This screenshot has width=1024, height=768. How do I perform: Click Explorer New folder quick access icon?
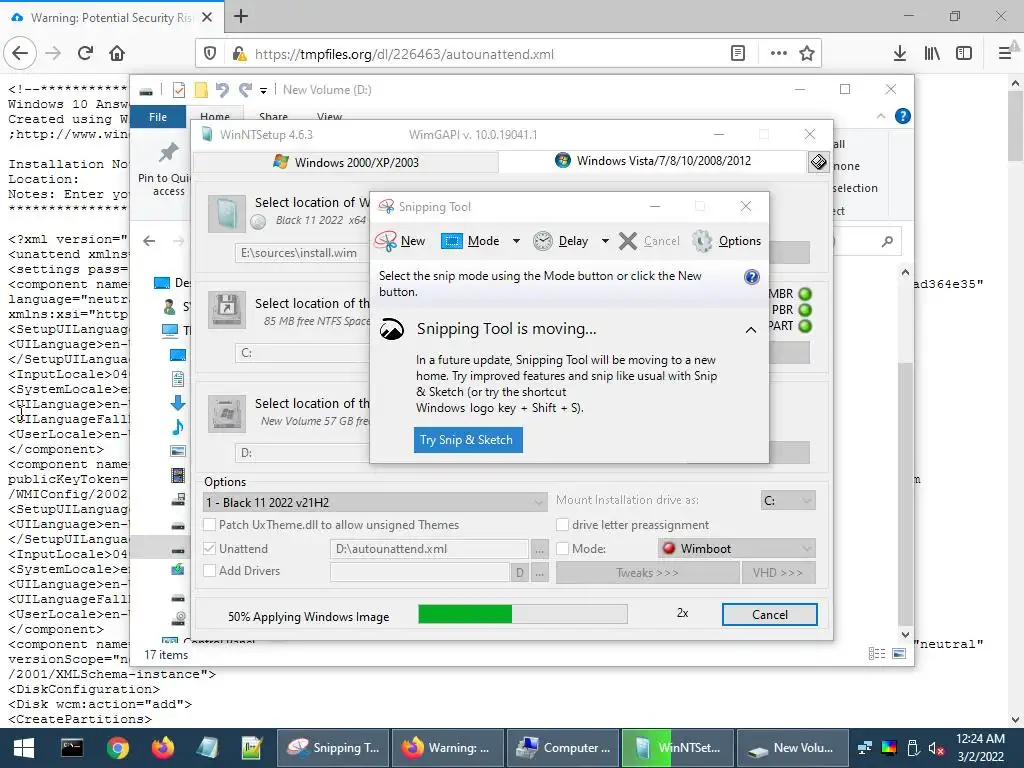coord(201,90)
